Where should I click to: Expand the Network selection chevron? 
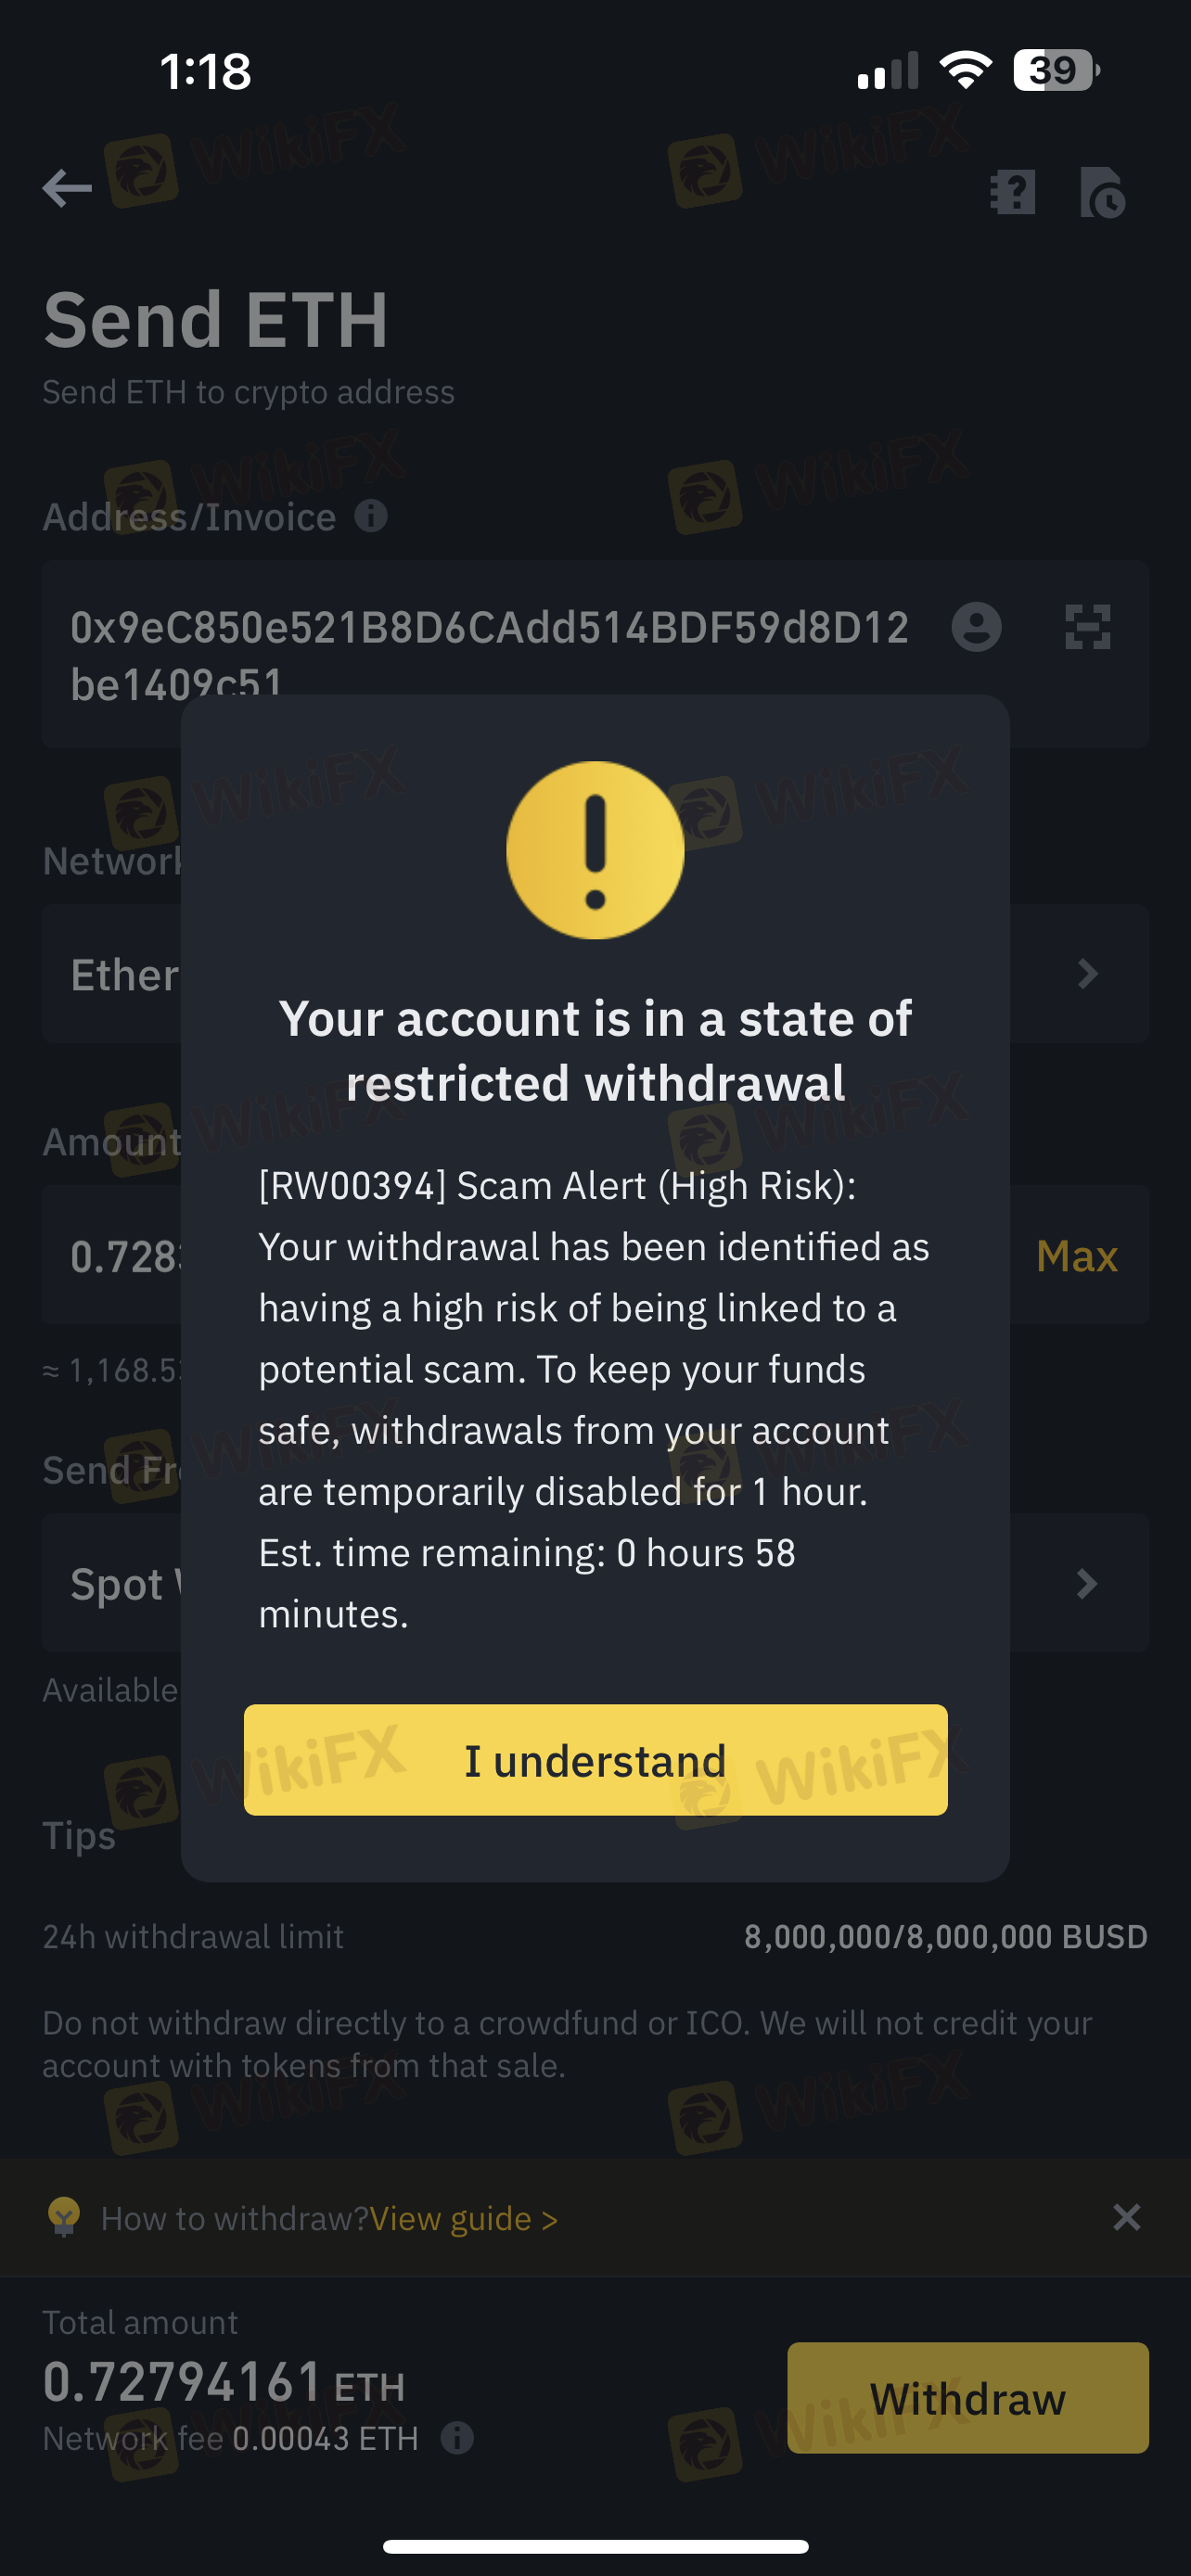tap(1087, 973)
